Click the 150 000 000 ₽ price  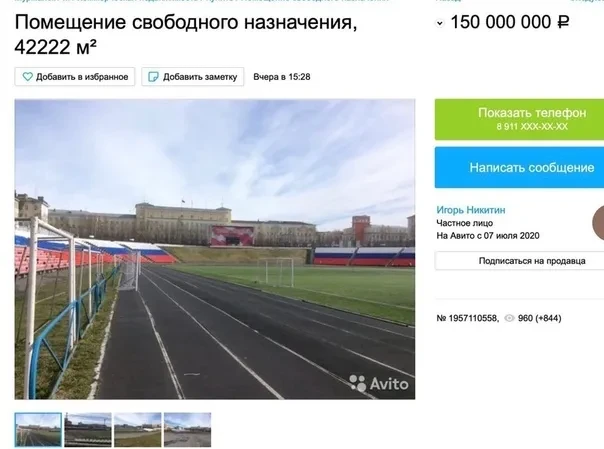point(510,22)
